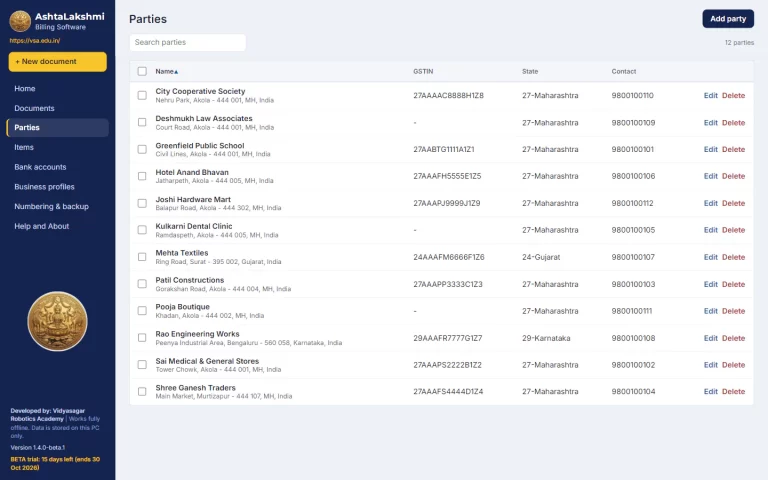This screenshot has width=768, height=480.
Task: Select Kulkarni Dental Clinic checkbox
Action: click(x=142, y=230)
